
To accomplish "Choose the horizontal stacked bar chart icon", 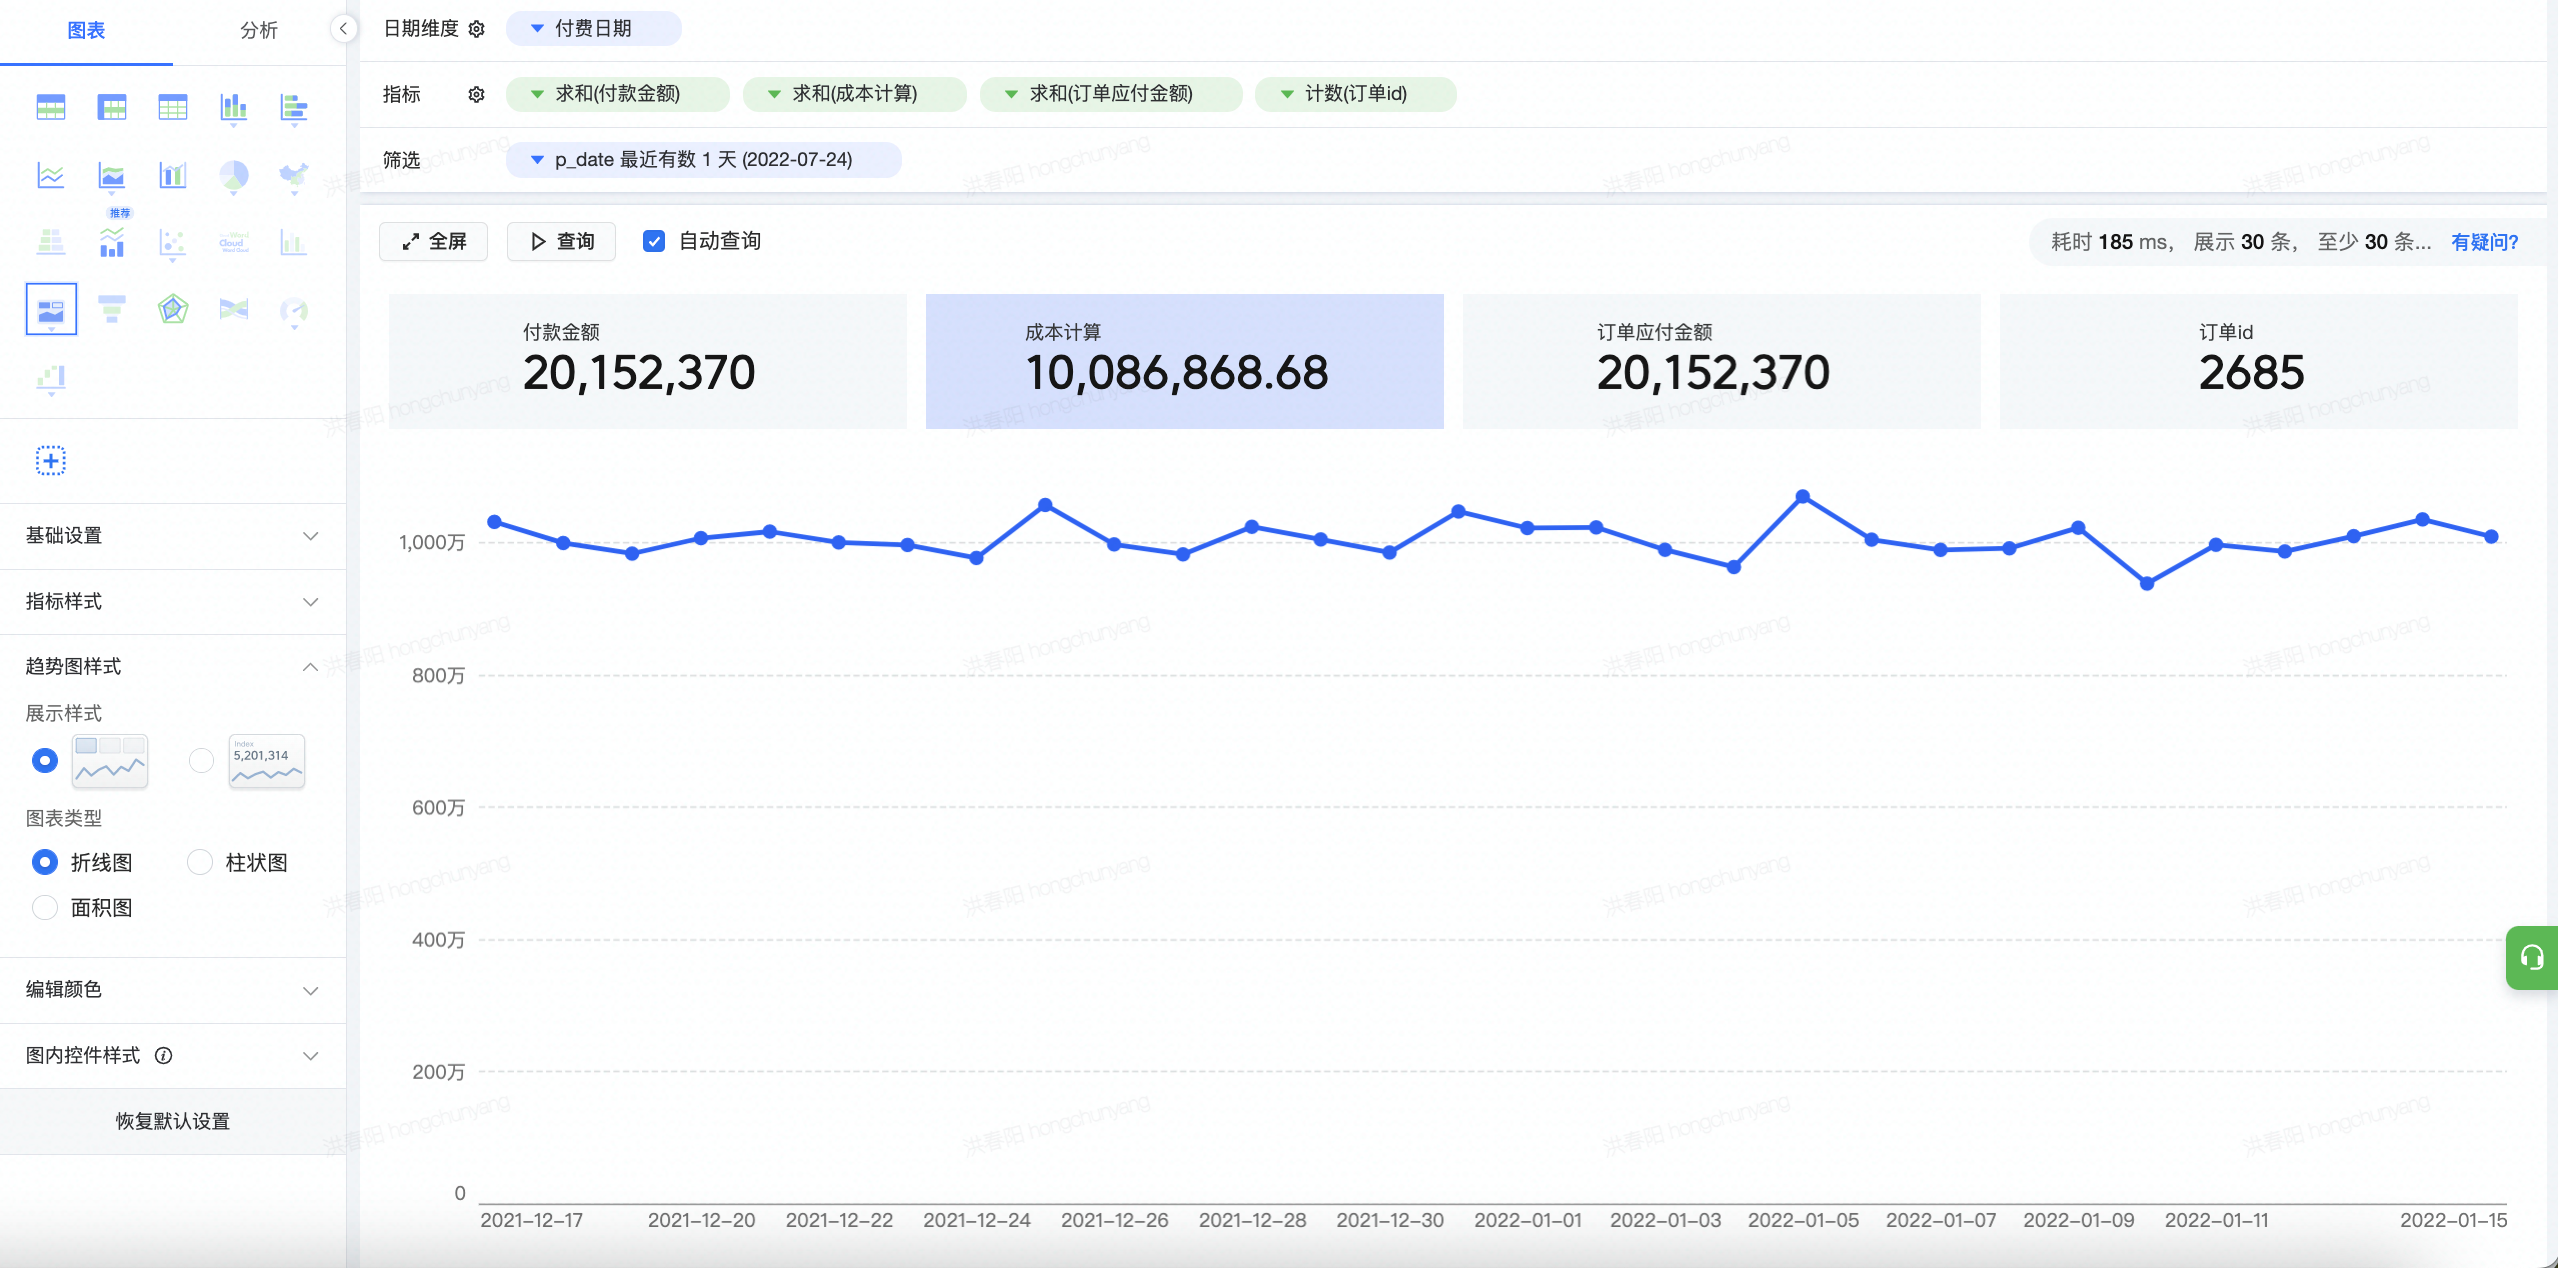I will (x=294, y=107).
